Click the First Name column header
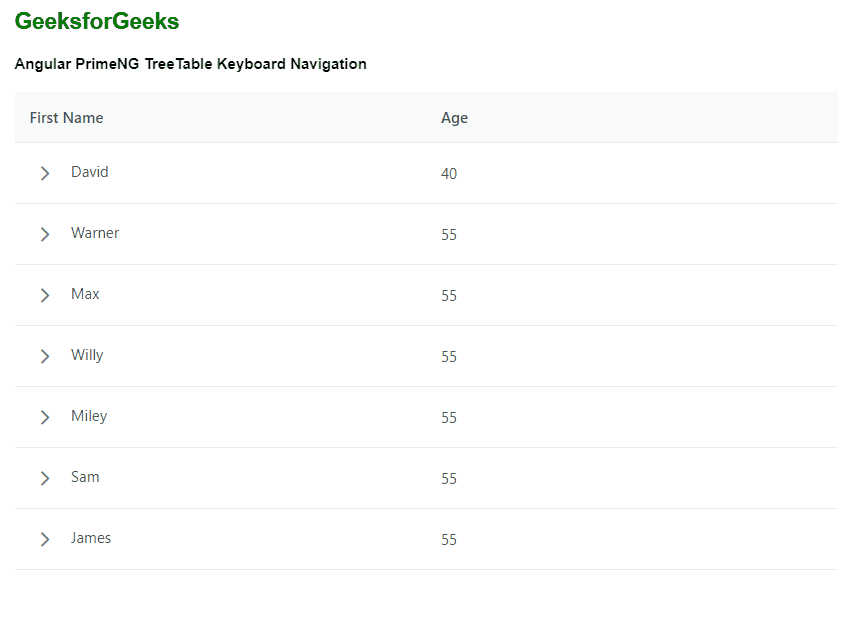 (66, 118)
